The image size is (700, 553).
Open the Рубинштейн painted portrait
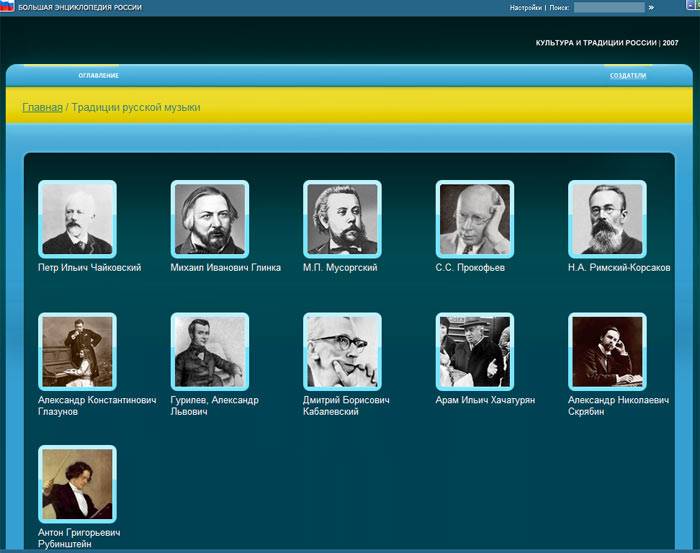point(77,484)
